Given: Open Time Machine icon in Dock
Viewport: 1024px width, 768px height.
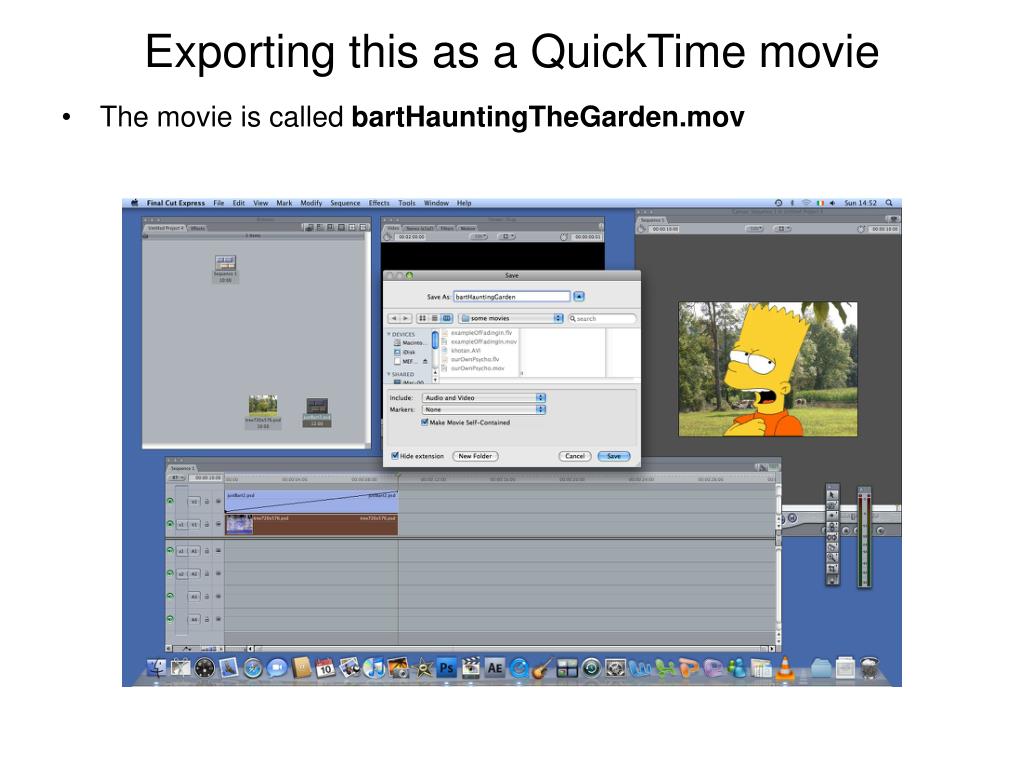Looking at the screenshot, I should click(591, 668).
